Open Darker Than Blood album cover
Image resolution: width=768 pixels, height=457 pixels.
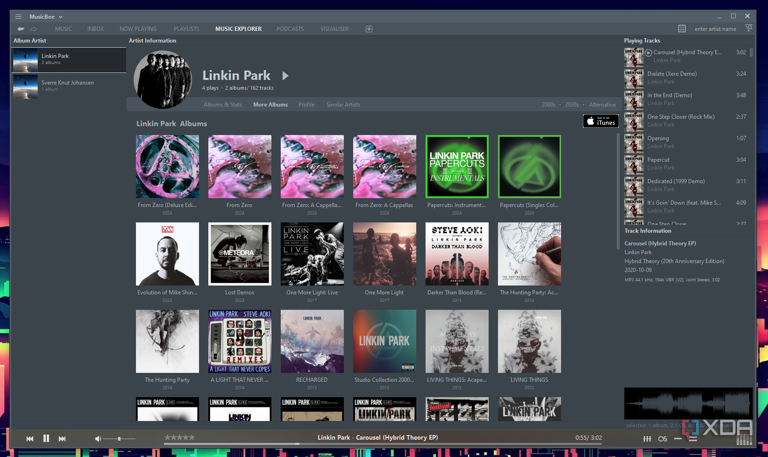(457, 254)
